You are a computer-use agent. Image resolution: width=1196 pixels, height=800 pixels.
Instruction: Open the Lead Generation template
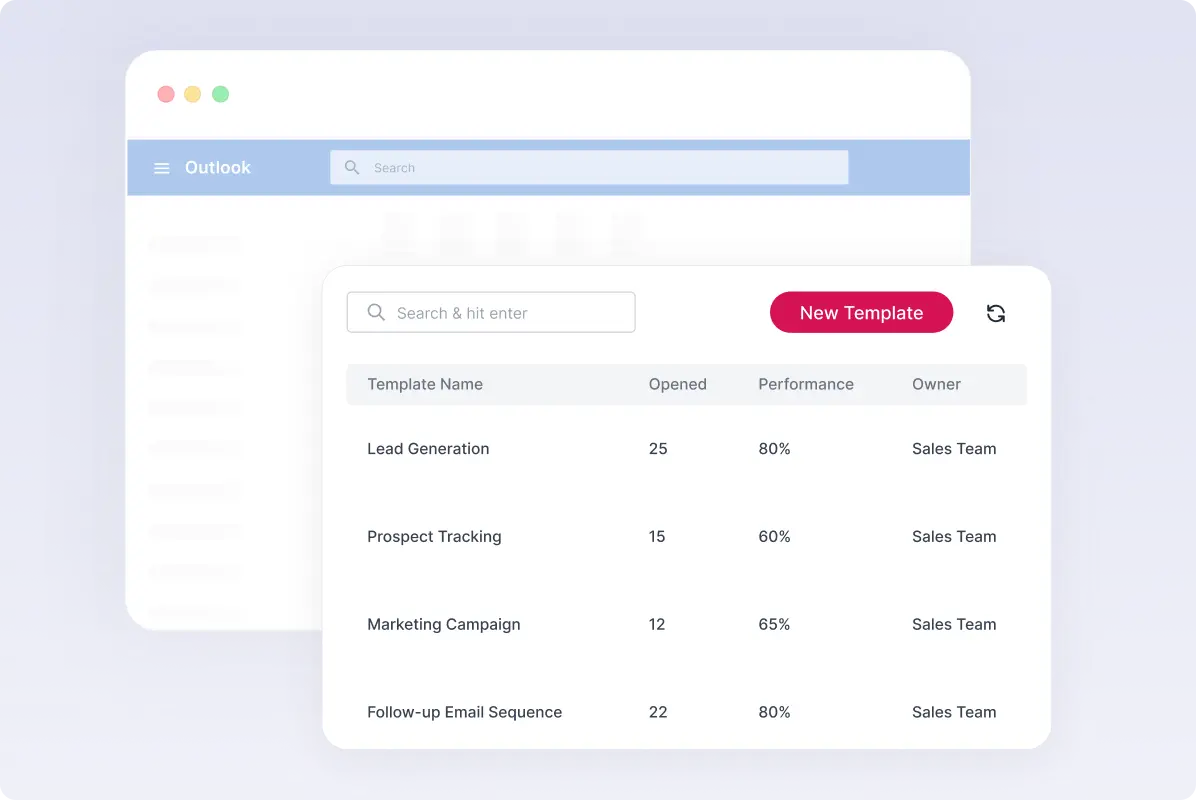(428, 449)
